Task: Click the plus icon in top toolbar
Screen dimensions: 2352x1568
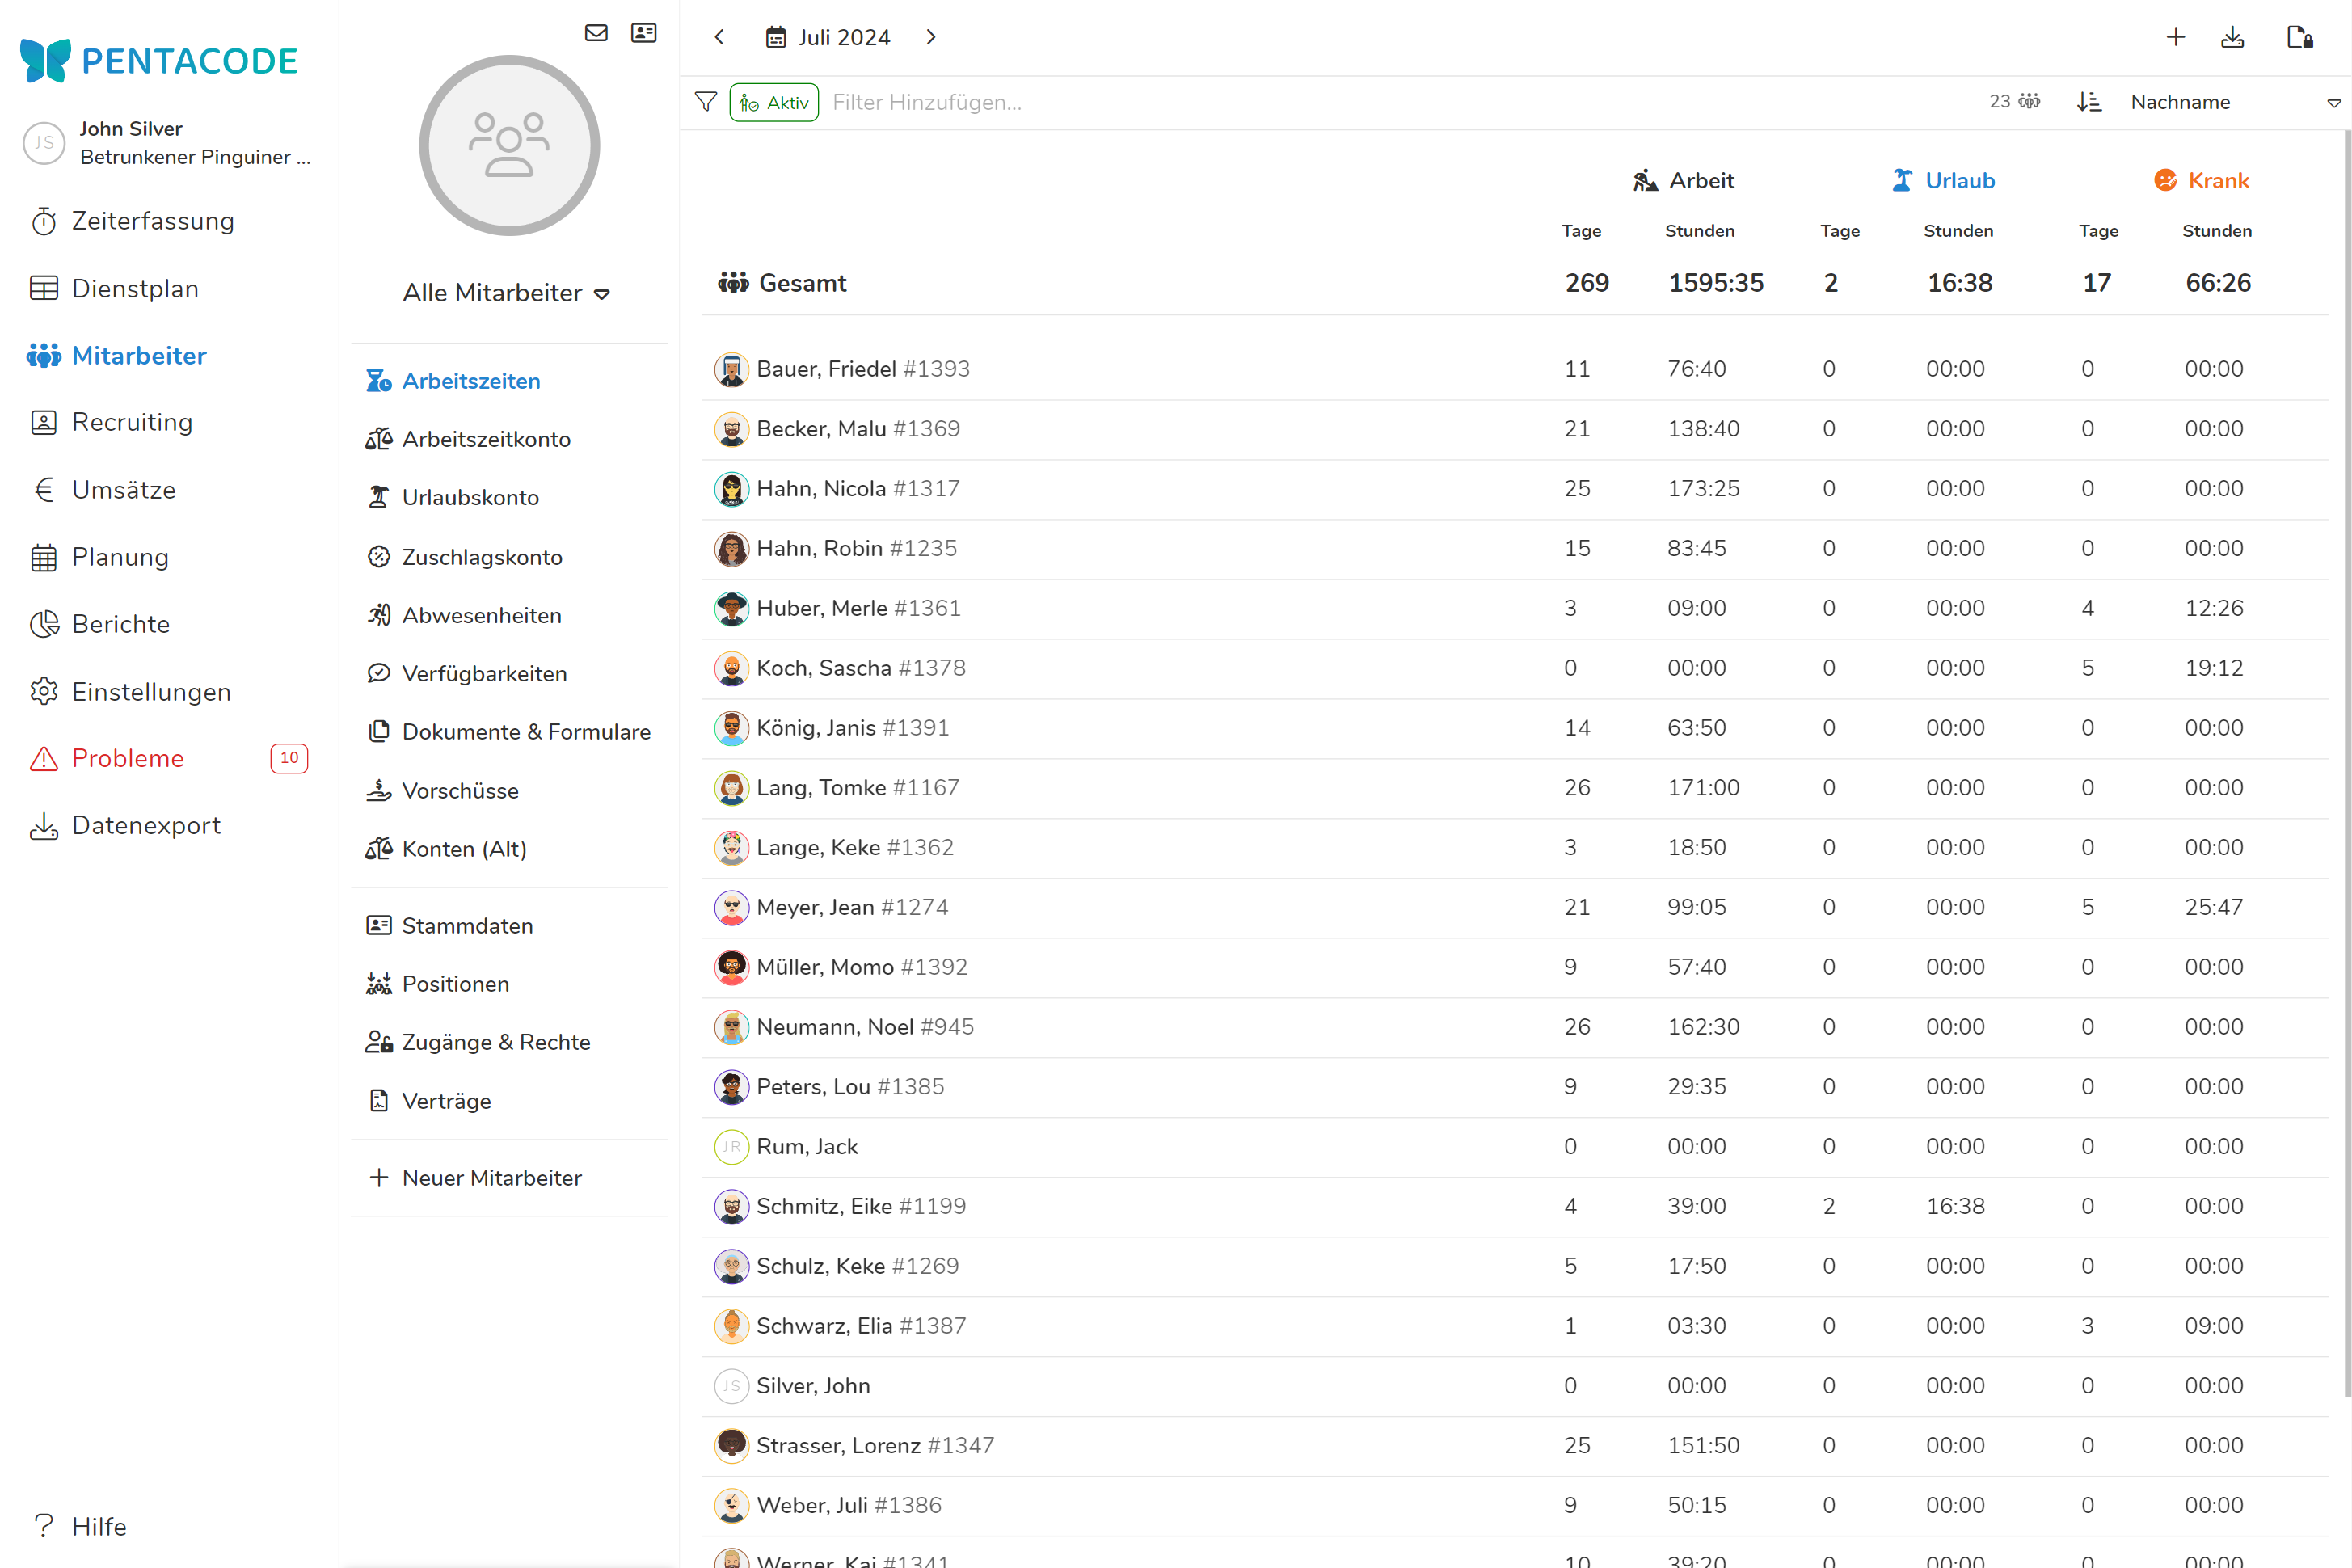Action: point(2175,37)
